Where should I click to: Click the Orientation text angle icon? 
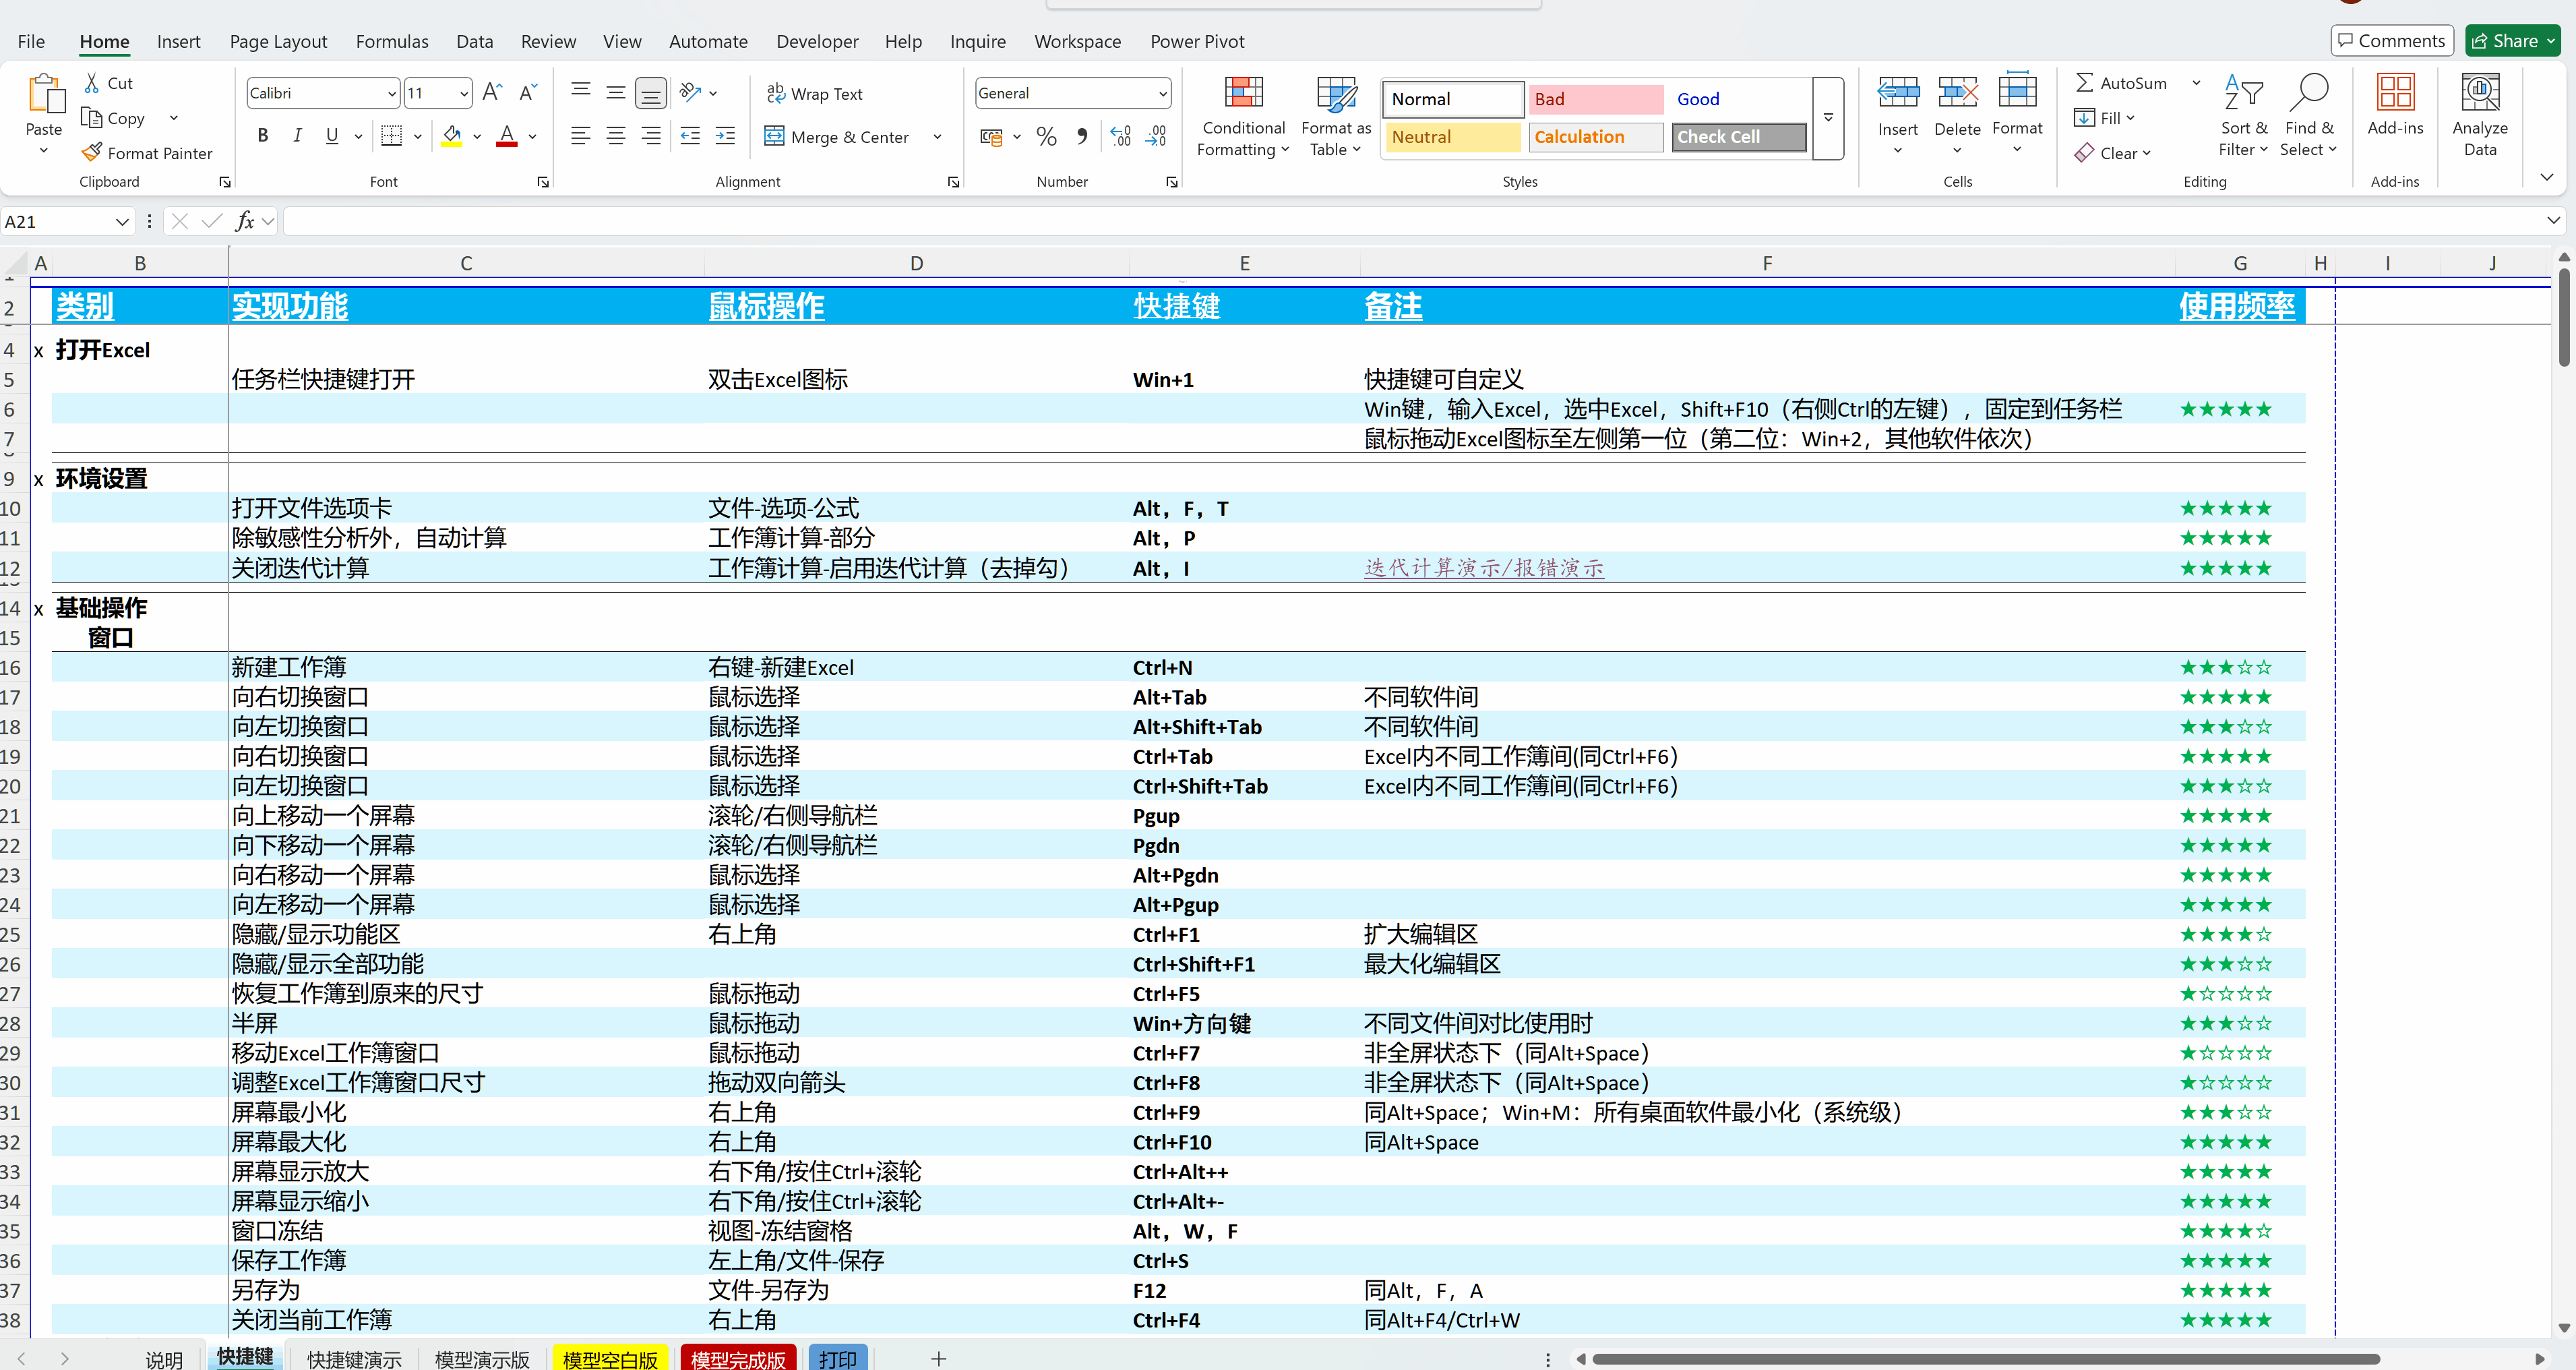(690, 93)
